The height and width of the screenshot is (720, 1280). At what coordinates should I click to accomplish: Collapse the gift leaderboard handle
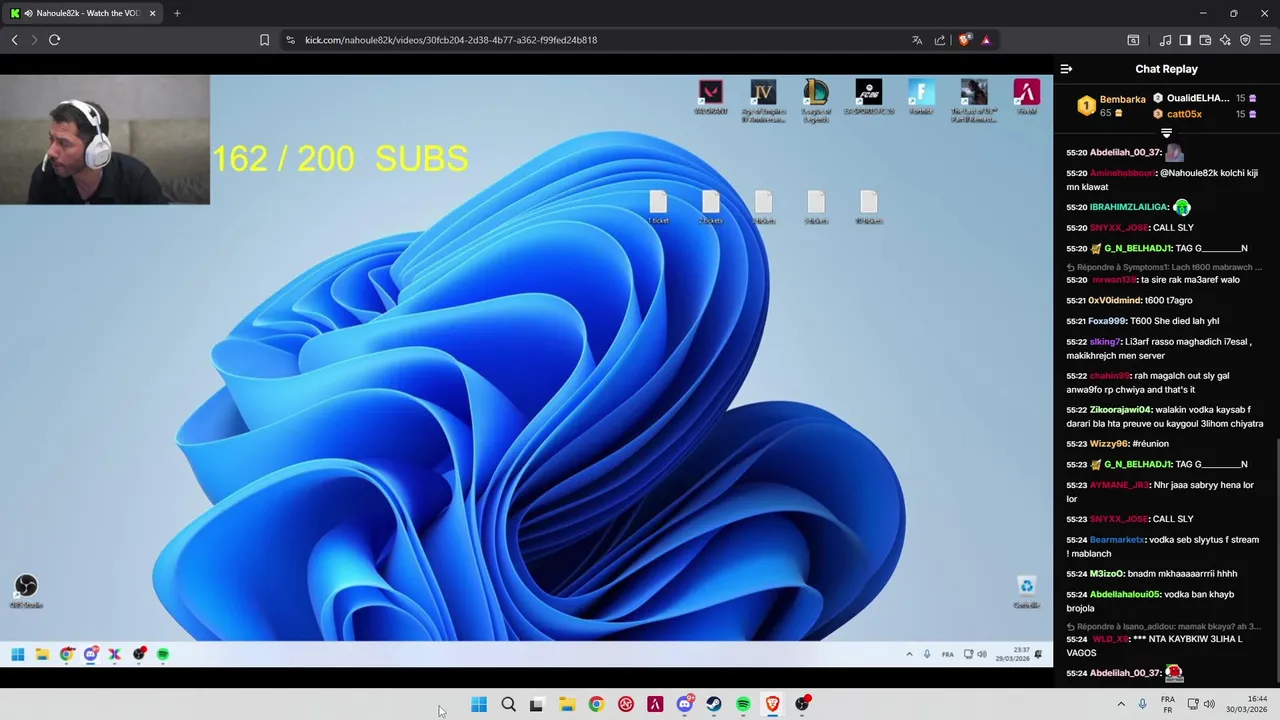click(x=1166, y=133)
